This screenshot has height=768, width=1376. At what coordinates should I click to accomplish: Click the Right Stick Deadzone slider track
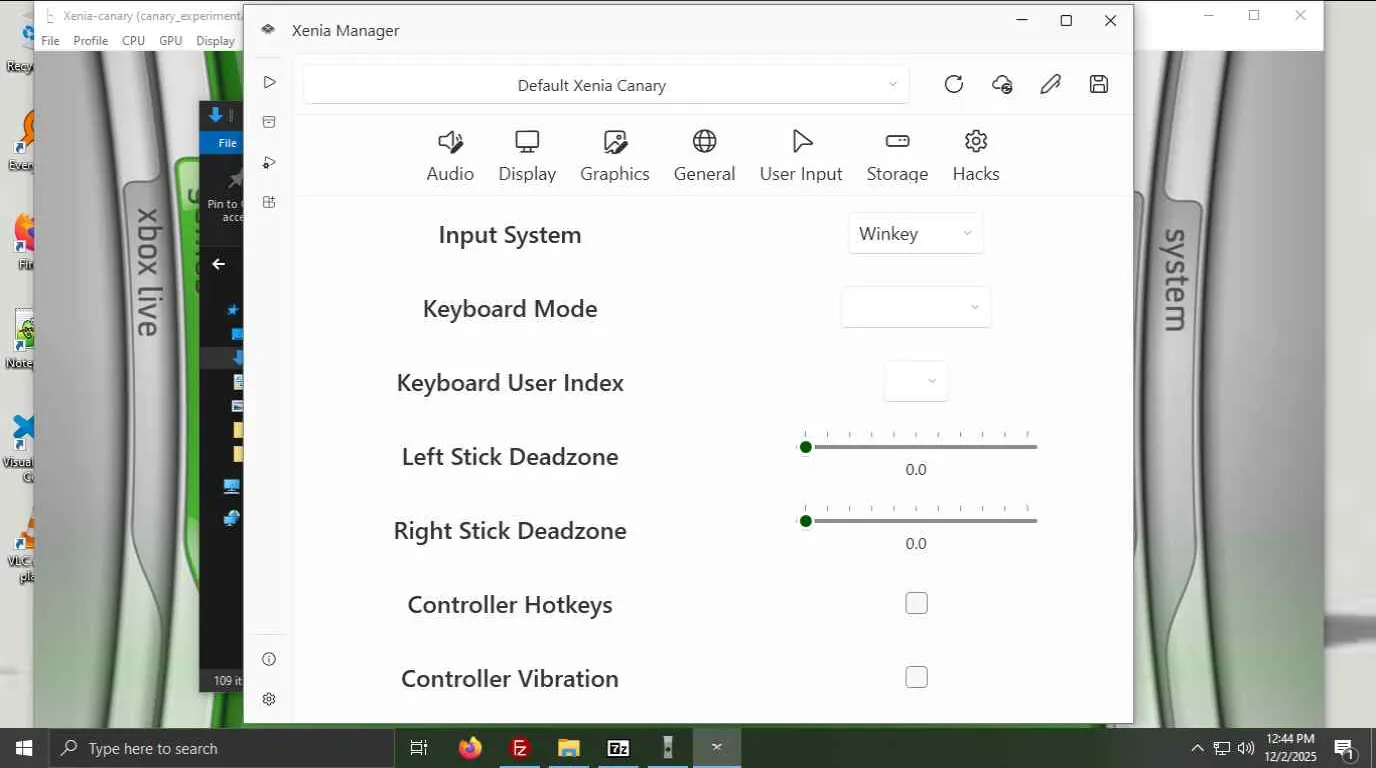pos(920,521)
